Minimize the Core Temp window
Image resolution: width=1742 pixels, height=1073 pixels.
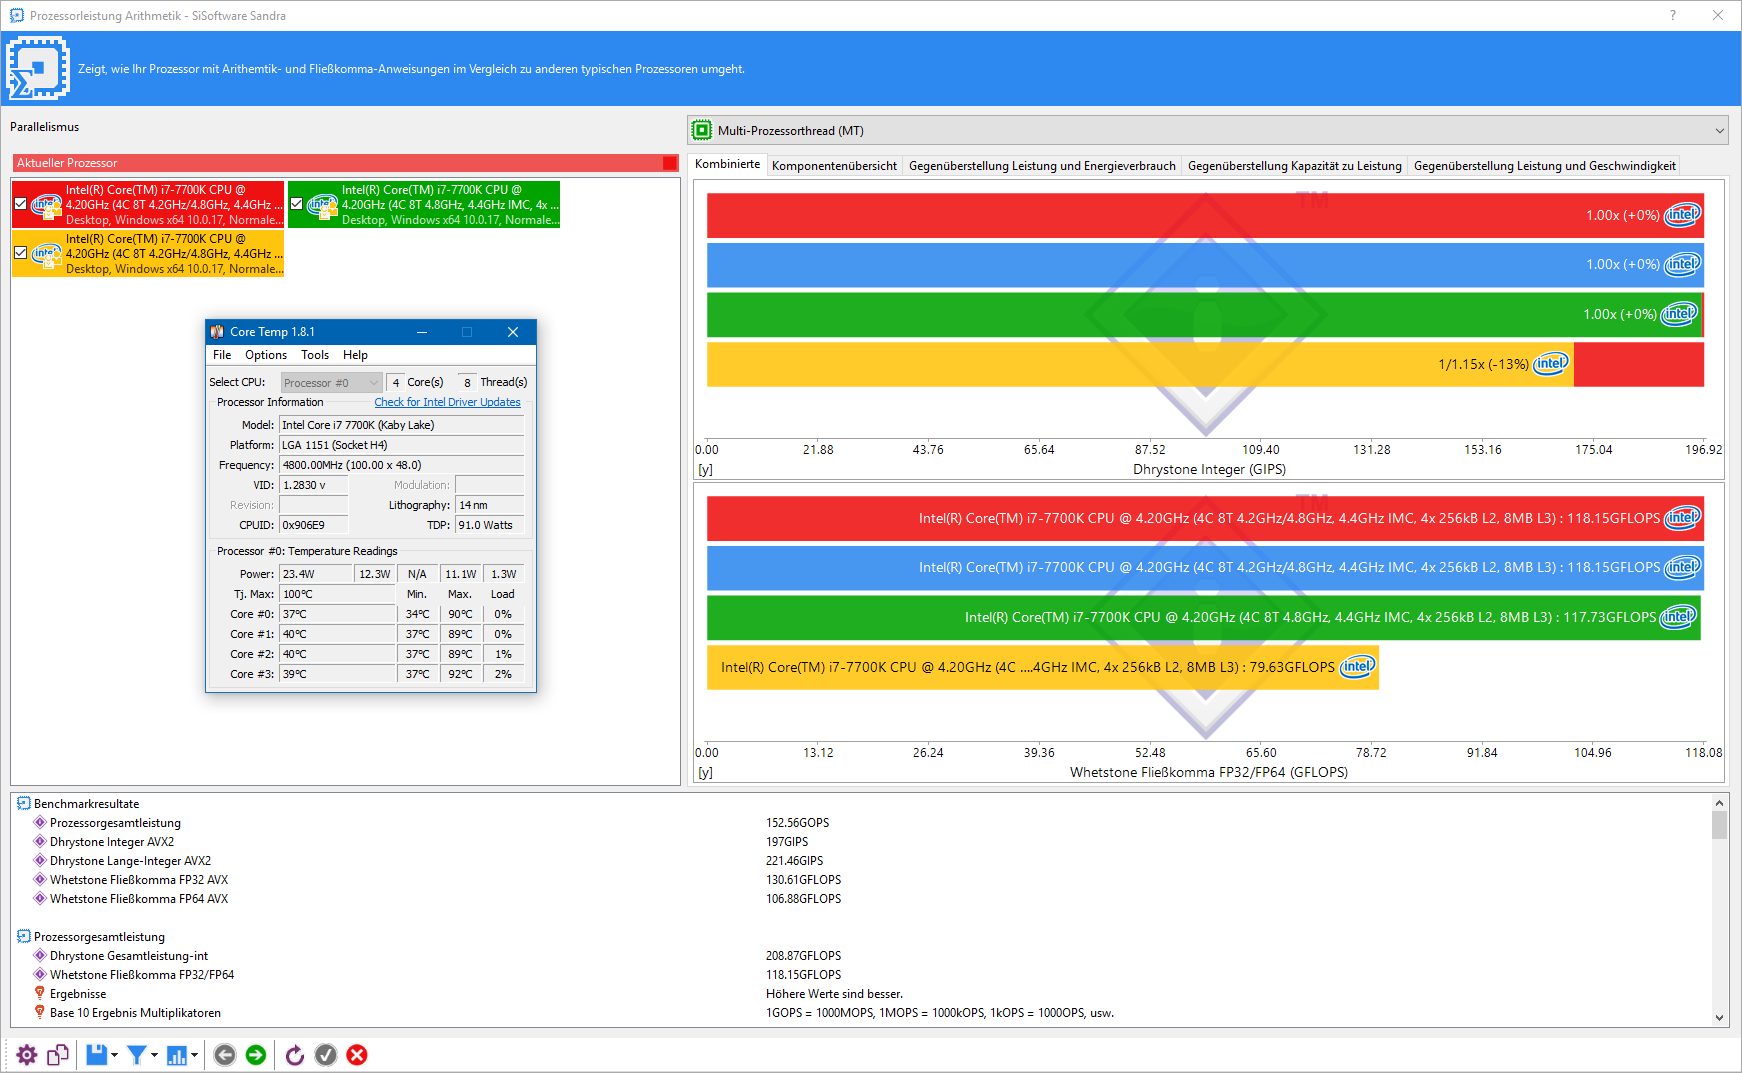click(422, 332)
